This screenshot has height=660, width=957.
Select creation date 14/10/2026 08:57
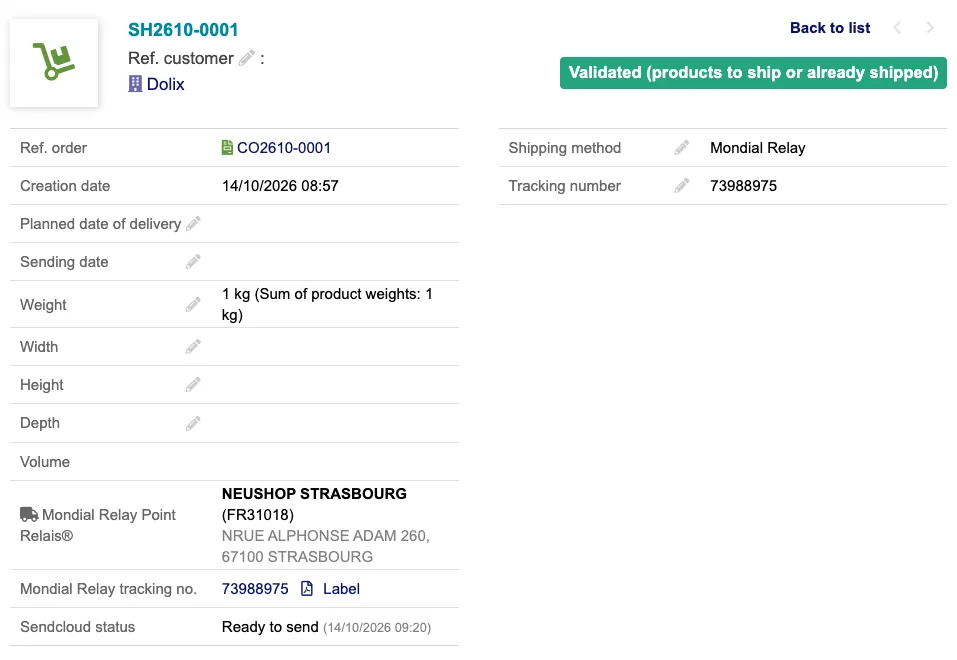(x=280, y=186)
